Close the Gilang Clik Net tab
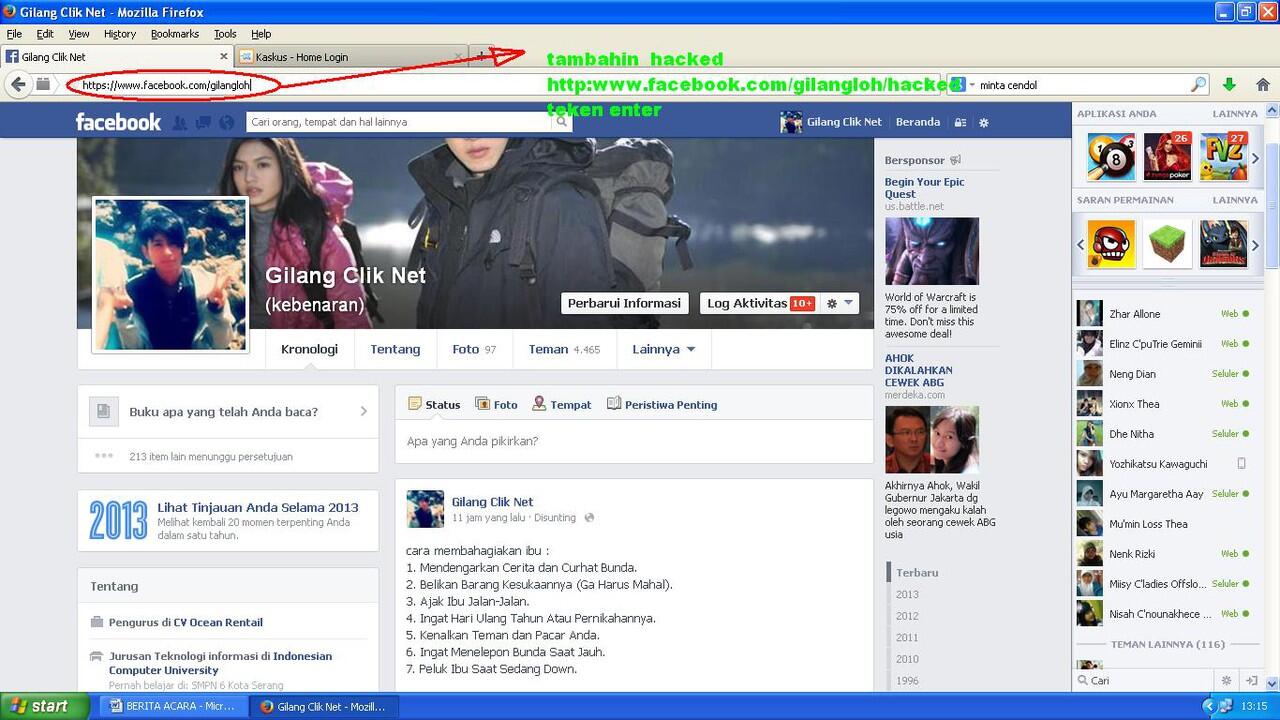 [224, 57]
